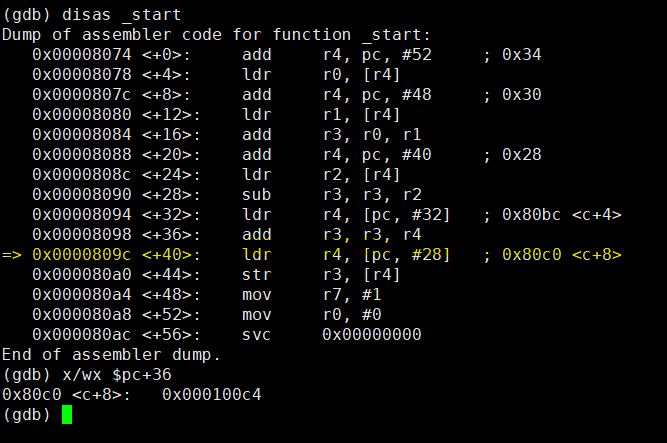
Task: Click address 0x00008094
Action: pyautogui.click(x=82, y=215)
